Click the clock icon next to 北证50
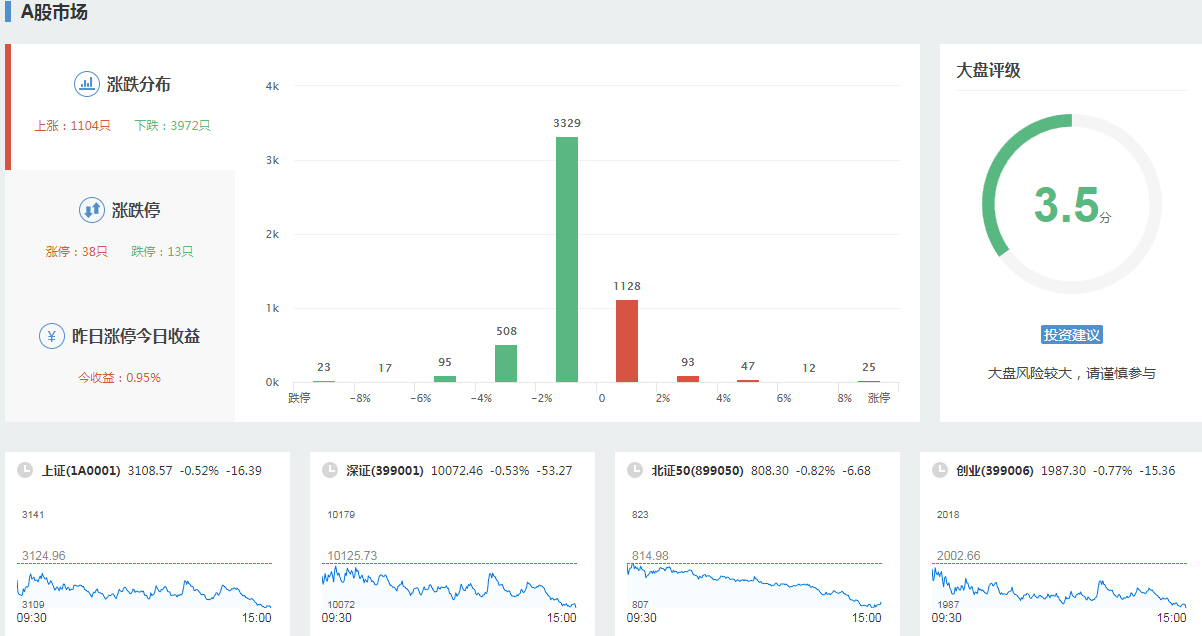The width and height of the screenshot is (1202, 636). (635, 470)
